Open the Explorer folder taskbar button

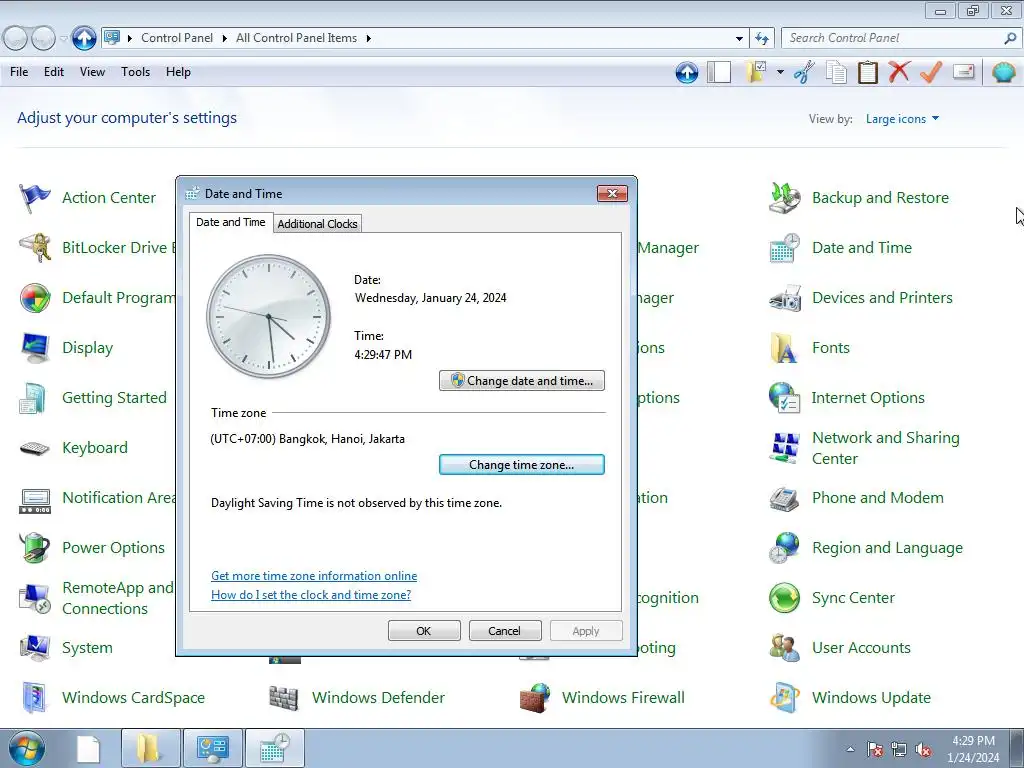point(150,749)
